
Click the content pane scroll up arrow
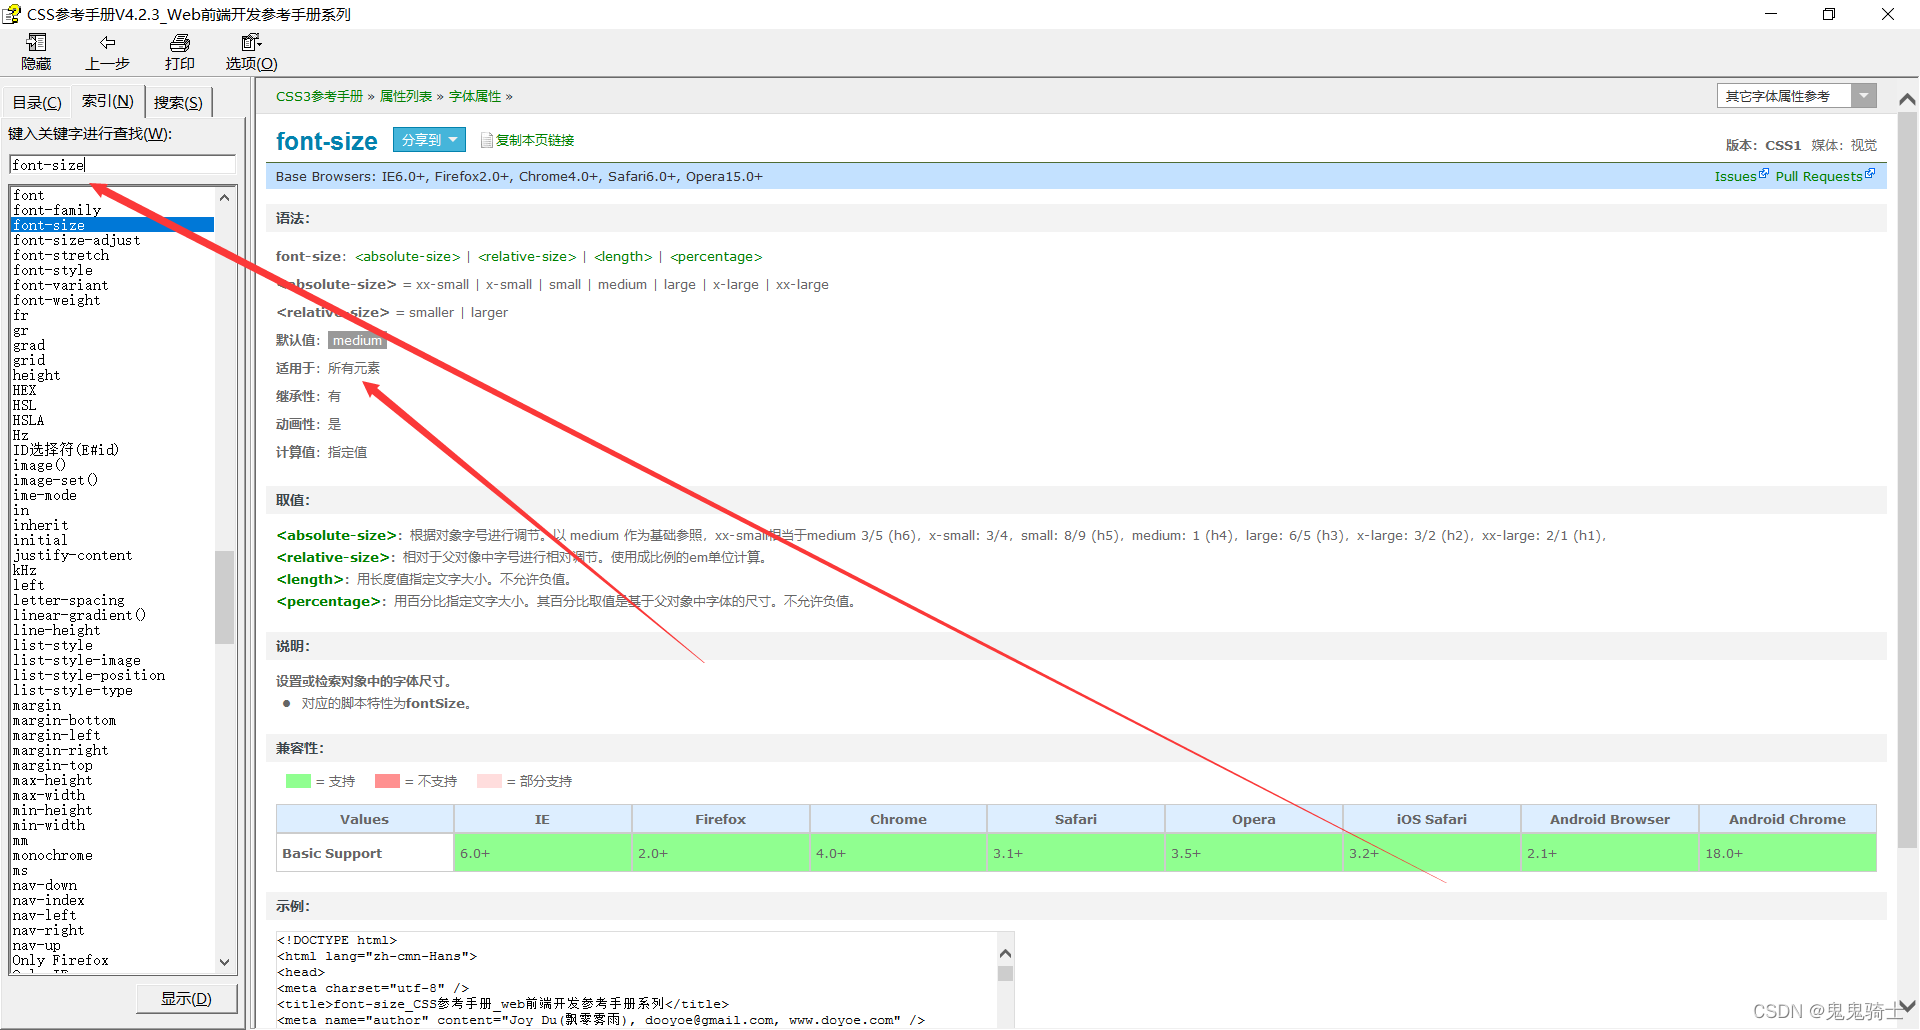(1907, 99)
